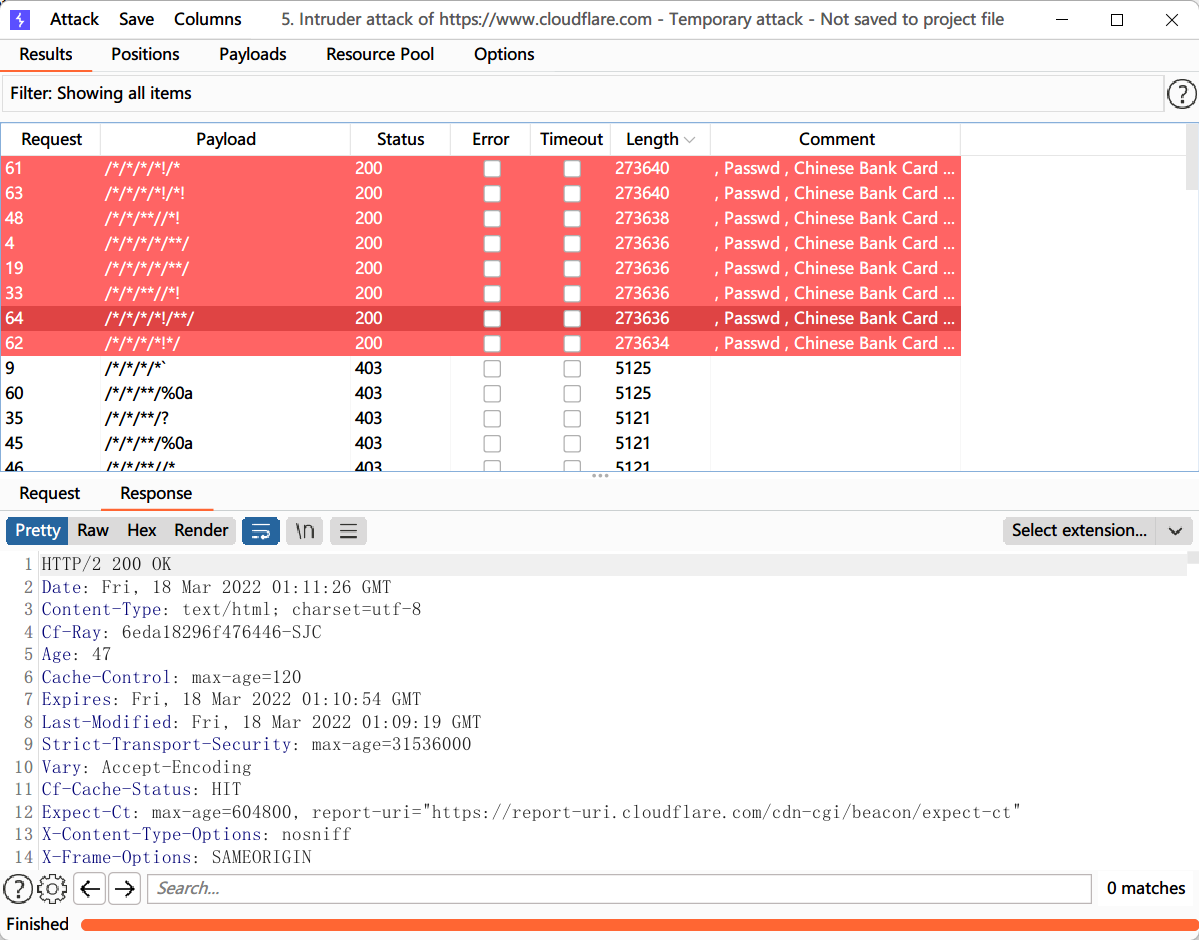The image size is (1199, 940).
Task: Select the Pretty view button
Action: point(37,531)
